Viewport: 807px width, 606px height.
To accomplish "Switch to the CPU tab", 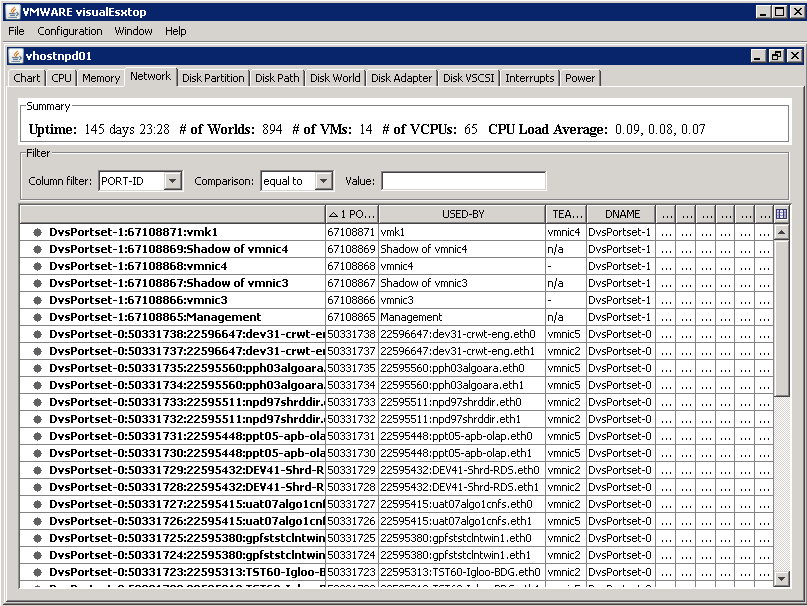I will [61, 78].
